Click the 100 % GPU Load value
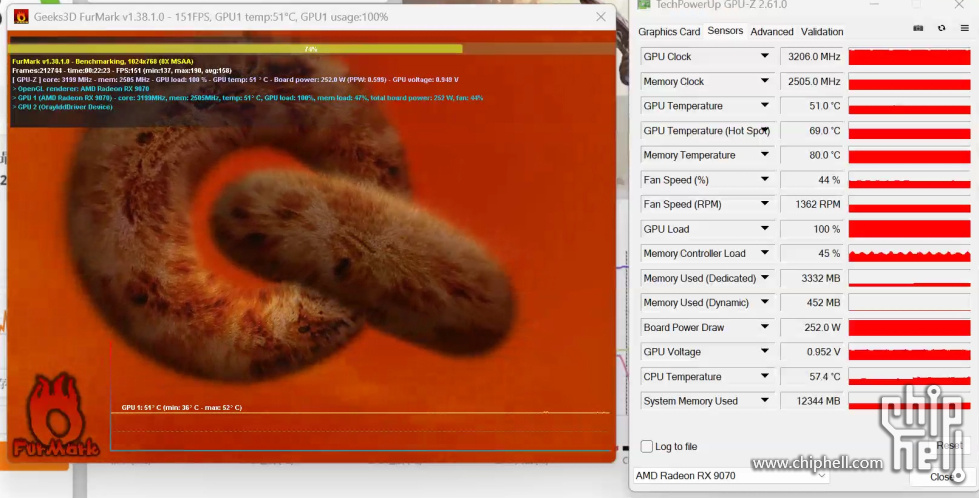Viewport: 979px width, 498px height. 811,229
